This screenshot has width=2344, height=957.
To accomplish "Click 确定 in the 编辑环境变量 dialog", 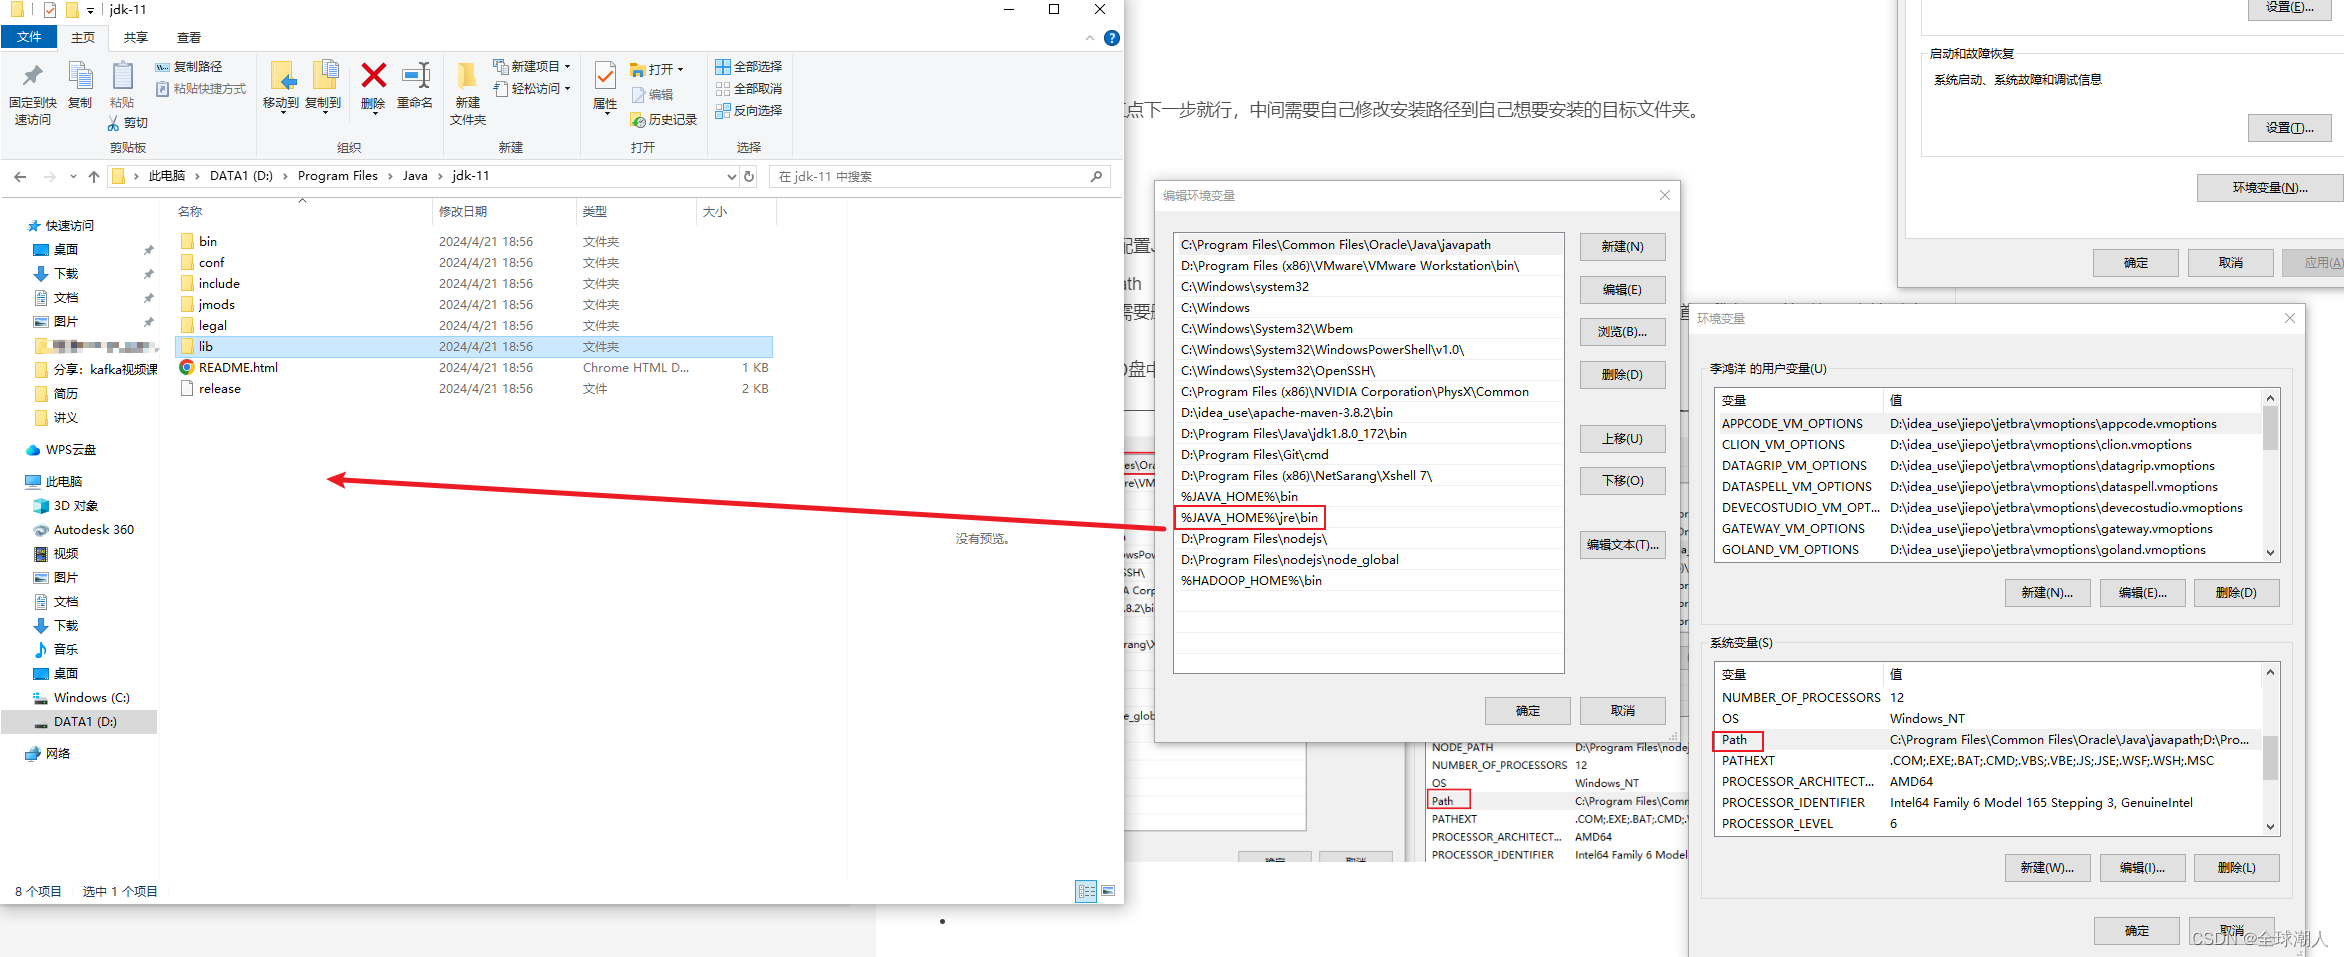I will tap(1527, 710).
